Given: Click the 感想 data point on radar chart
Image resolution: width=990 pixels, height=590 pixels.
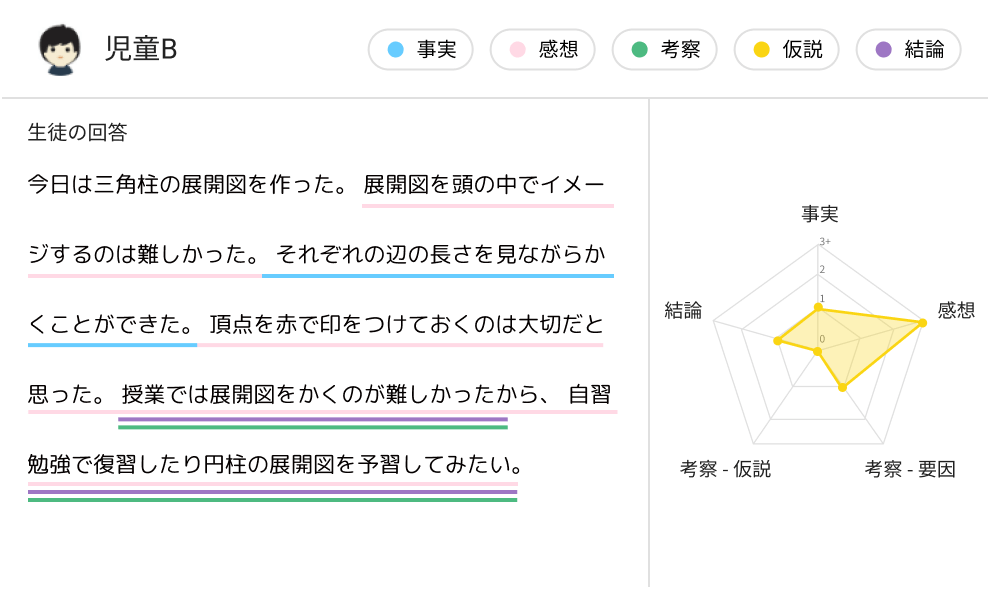Looking at the screenshot, I should pos(922,323).
